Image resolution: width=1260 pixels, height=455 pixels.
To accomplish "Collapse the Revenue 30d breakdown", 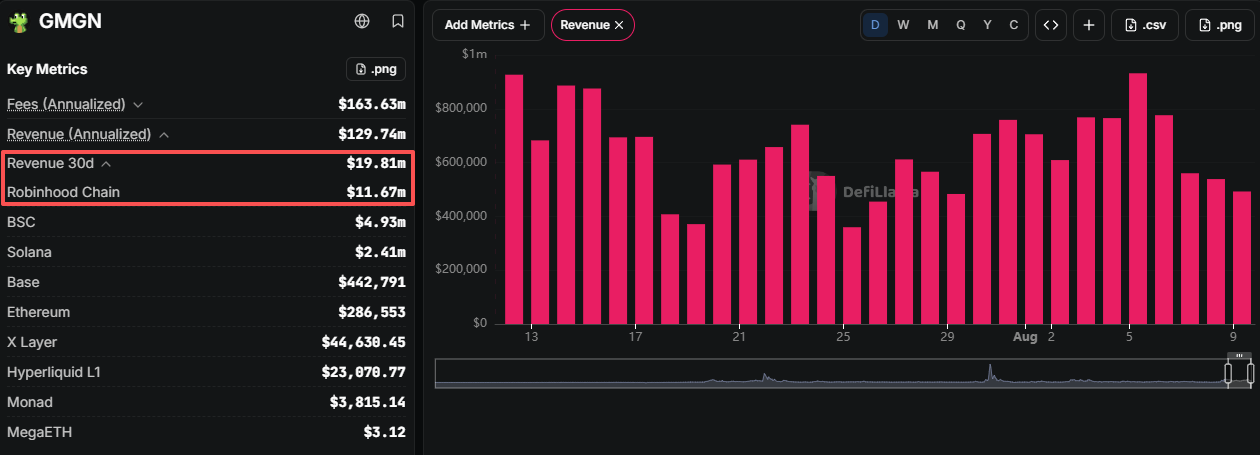I will pos(106,163).
